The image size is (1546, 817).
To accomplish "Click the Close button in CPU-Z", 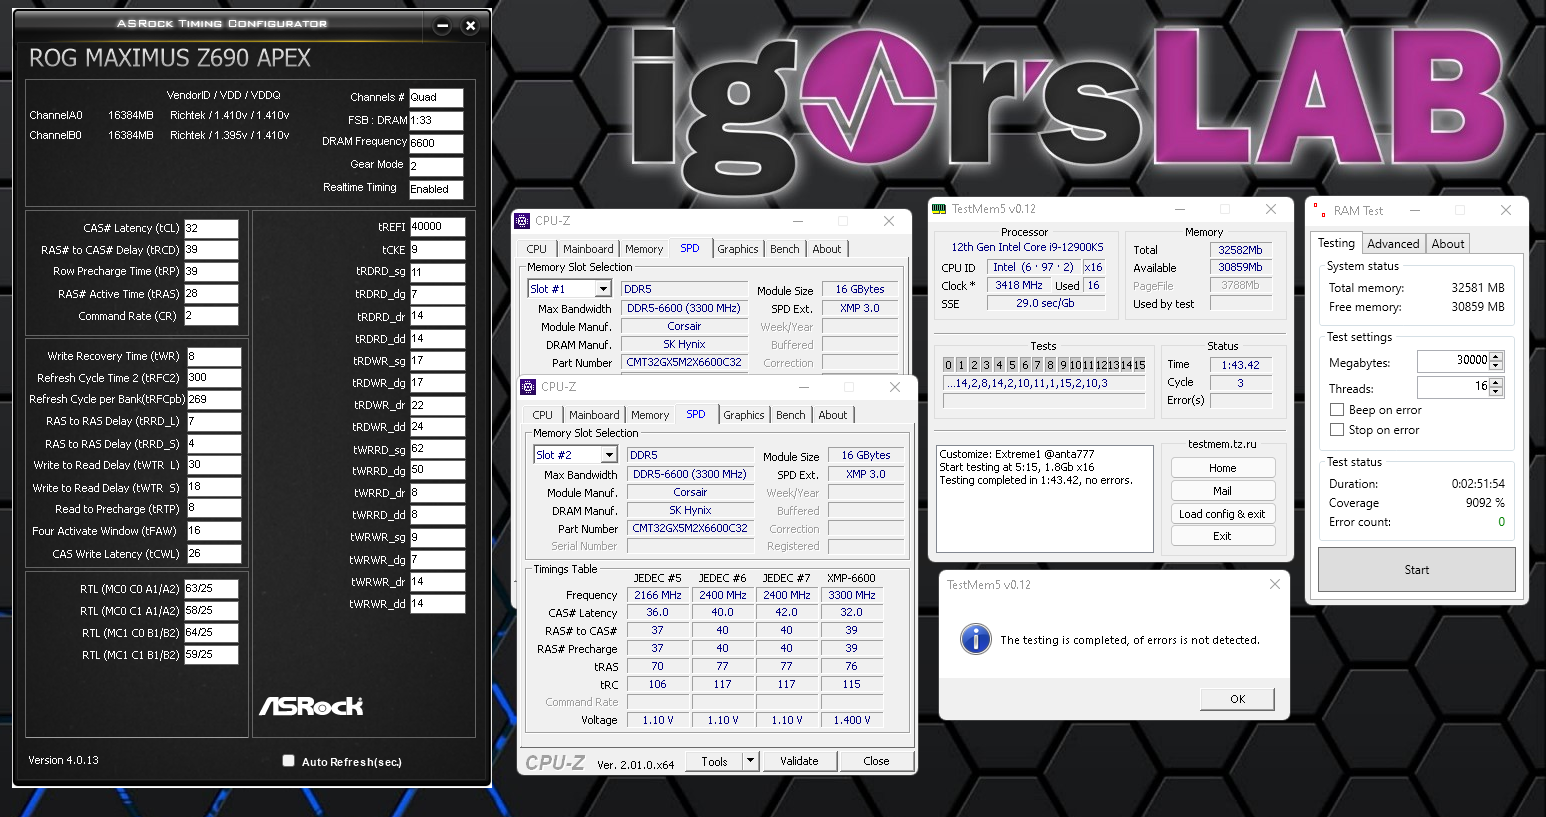I will (876, 761).
